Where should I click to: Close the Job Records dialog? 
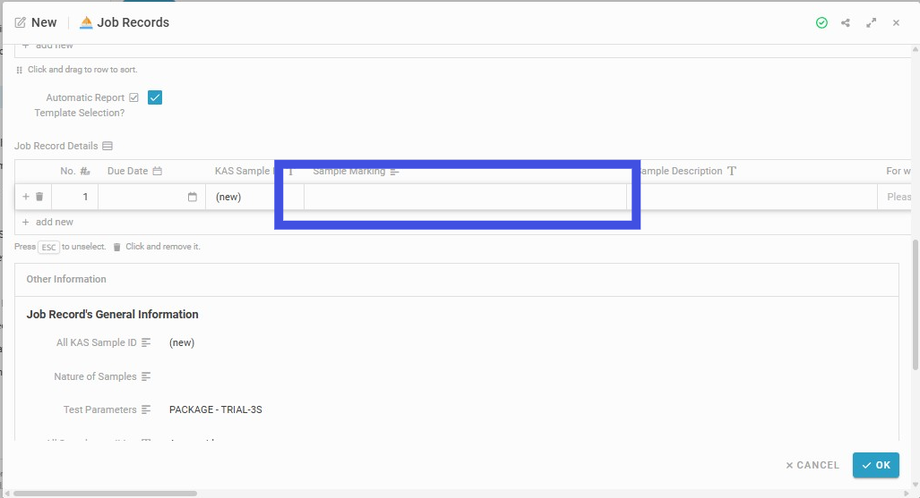[x=896, y=23]
